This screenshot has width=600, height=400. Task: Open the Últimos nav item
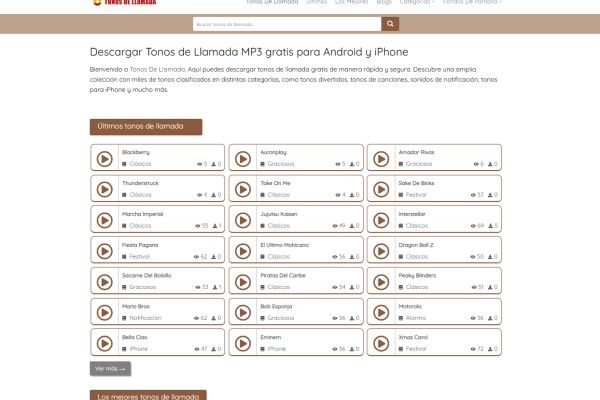click(x=317, y=2)
